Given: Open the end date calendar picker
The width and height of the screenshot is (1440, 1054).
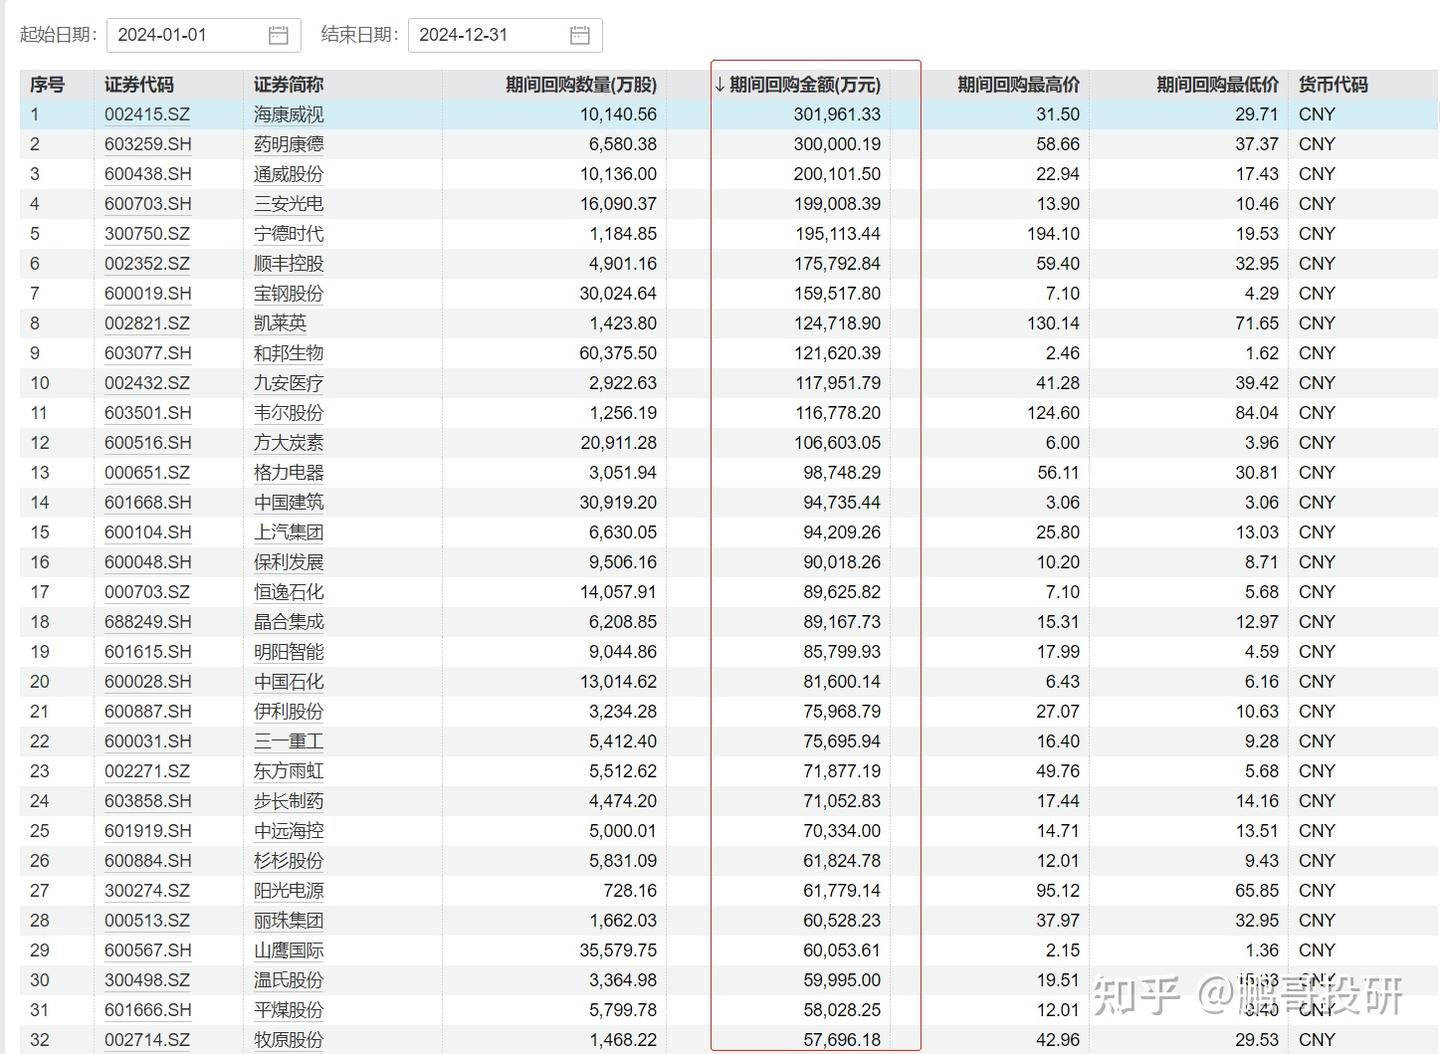Looking at the screenshot, I should [x=581, y=34].
